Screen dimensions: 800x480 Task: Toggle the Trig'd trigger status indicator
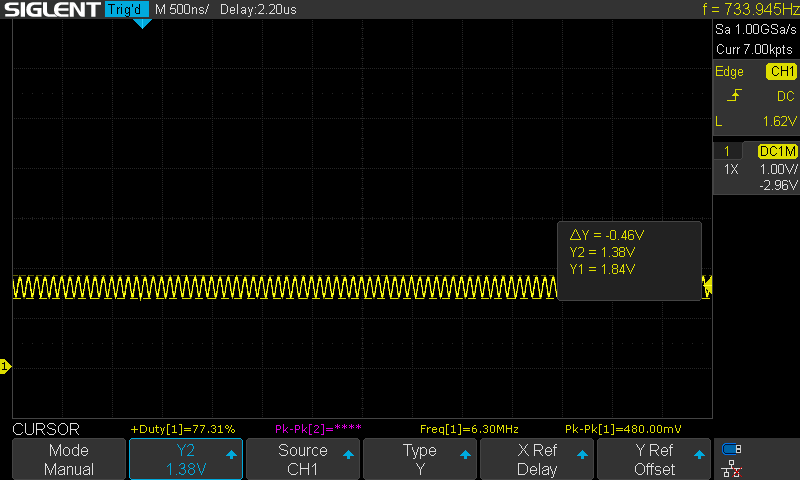(x=126, y=10)
